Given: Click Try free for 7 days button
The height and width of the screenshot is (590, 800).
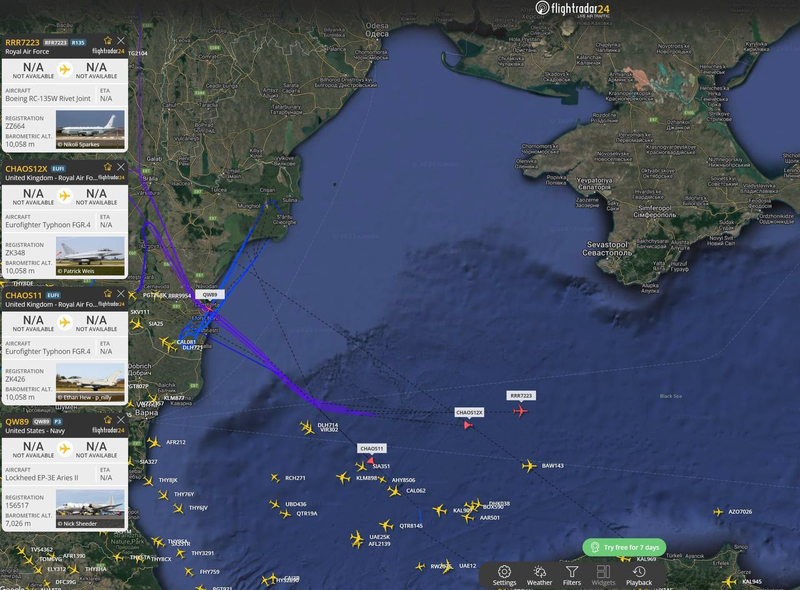Looking at the screenshot, I should 624,547.
